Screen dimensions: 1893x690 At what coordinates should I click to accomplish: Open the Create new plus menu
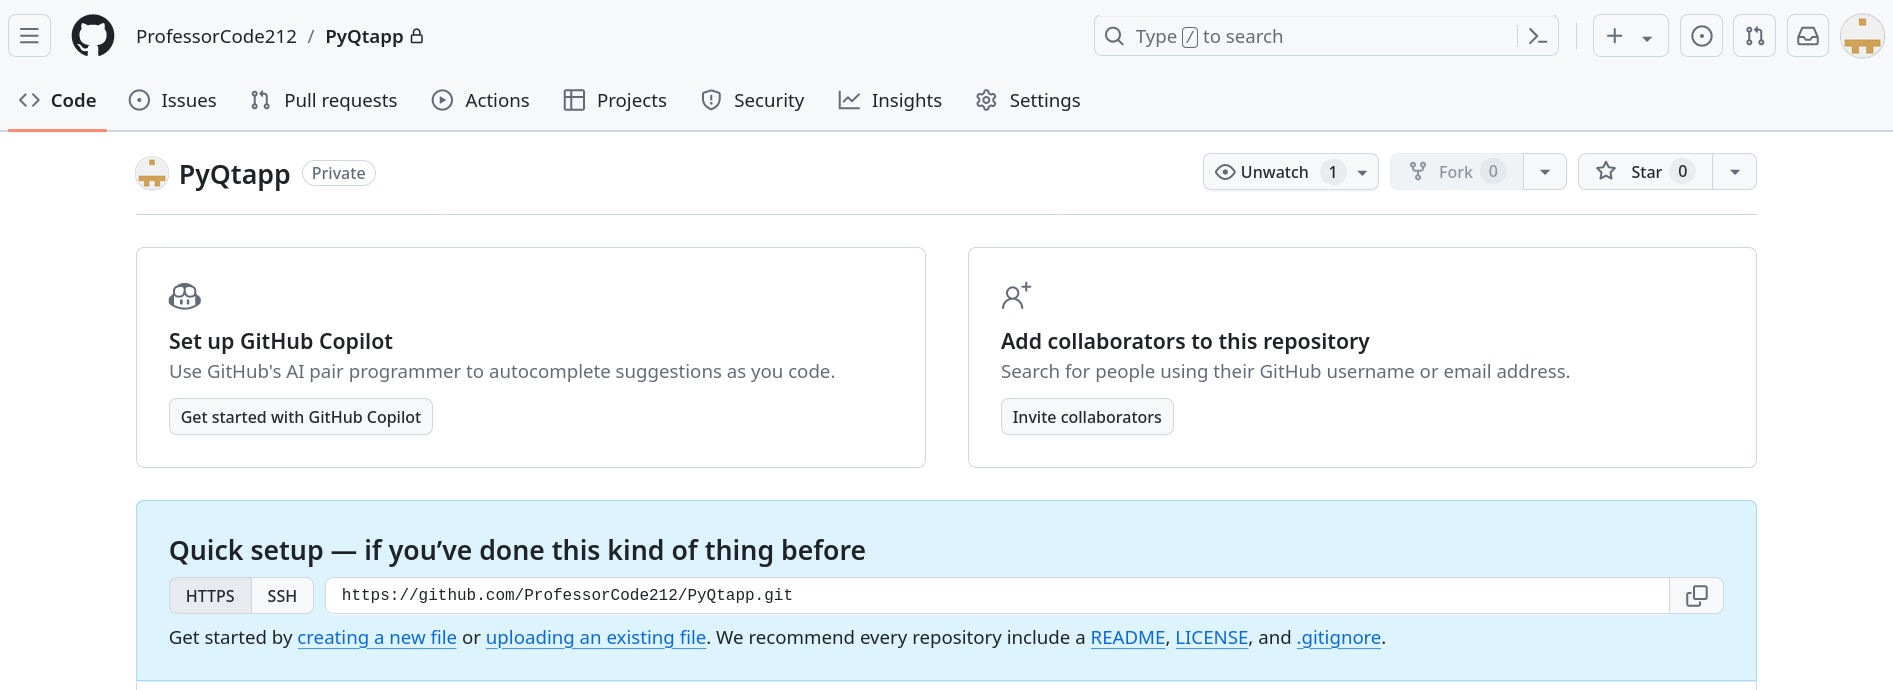(1630, 36)
